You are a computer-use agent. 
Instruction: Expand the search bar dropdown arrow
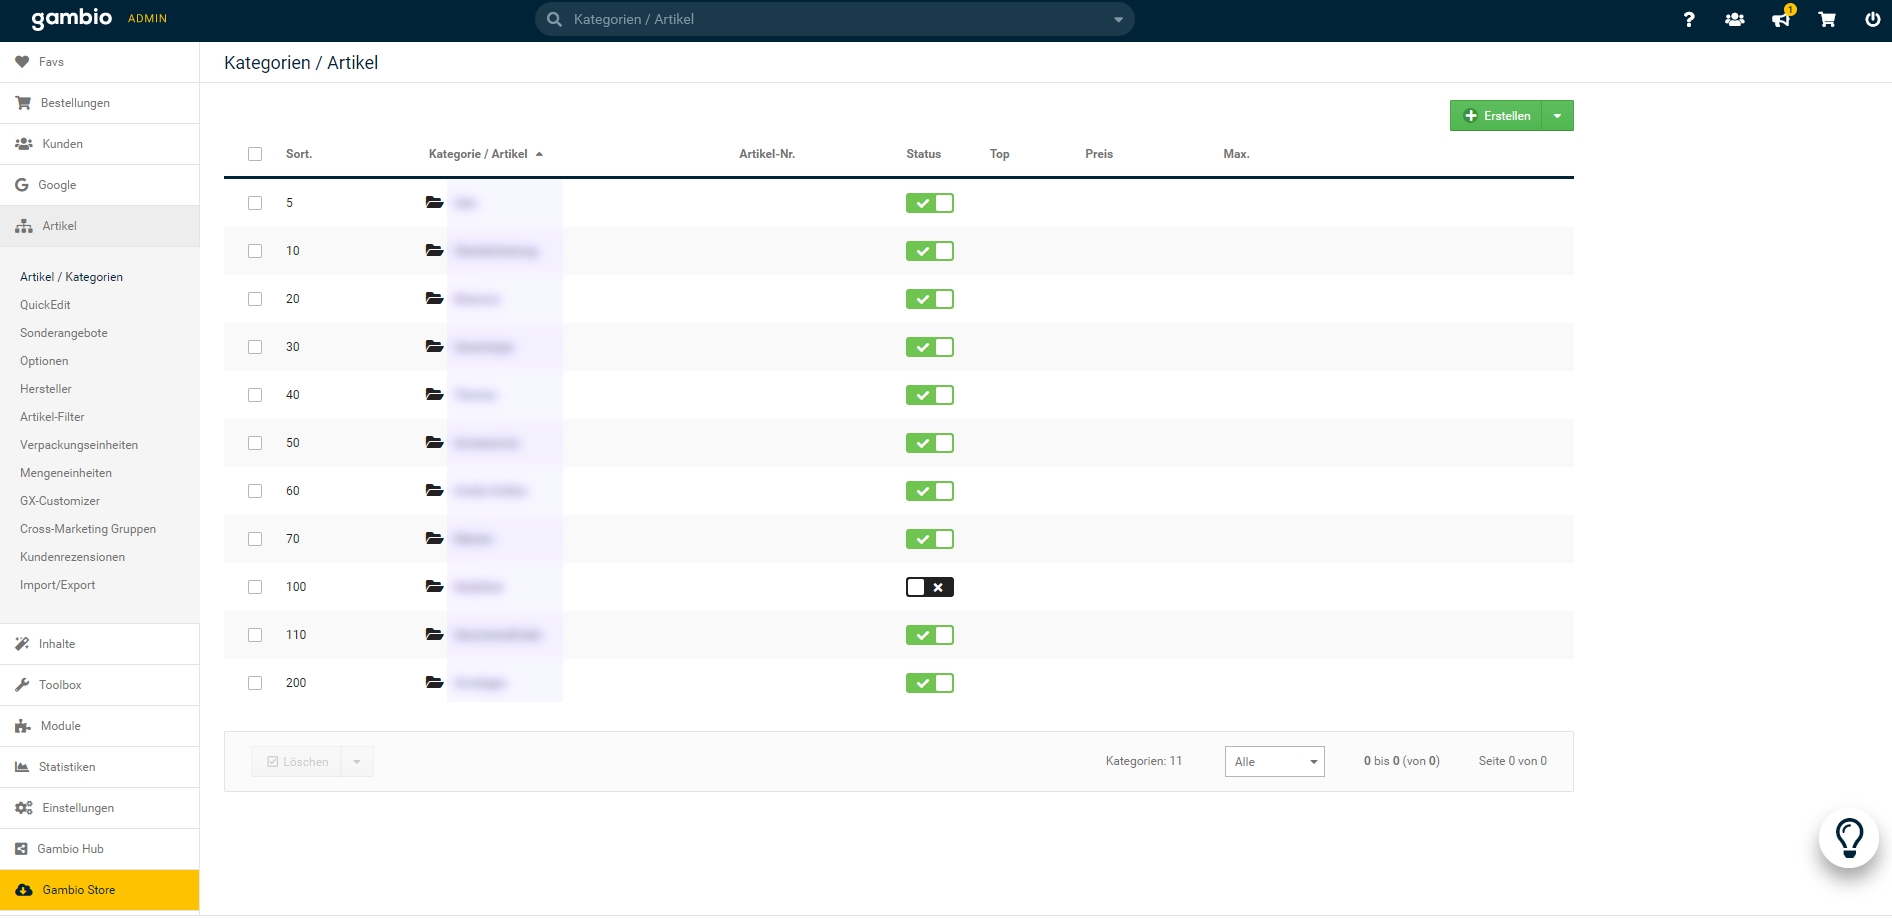click(1118, 19)
